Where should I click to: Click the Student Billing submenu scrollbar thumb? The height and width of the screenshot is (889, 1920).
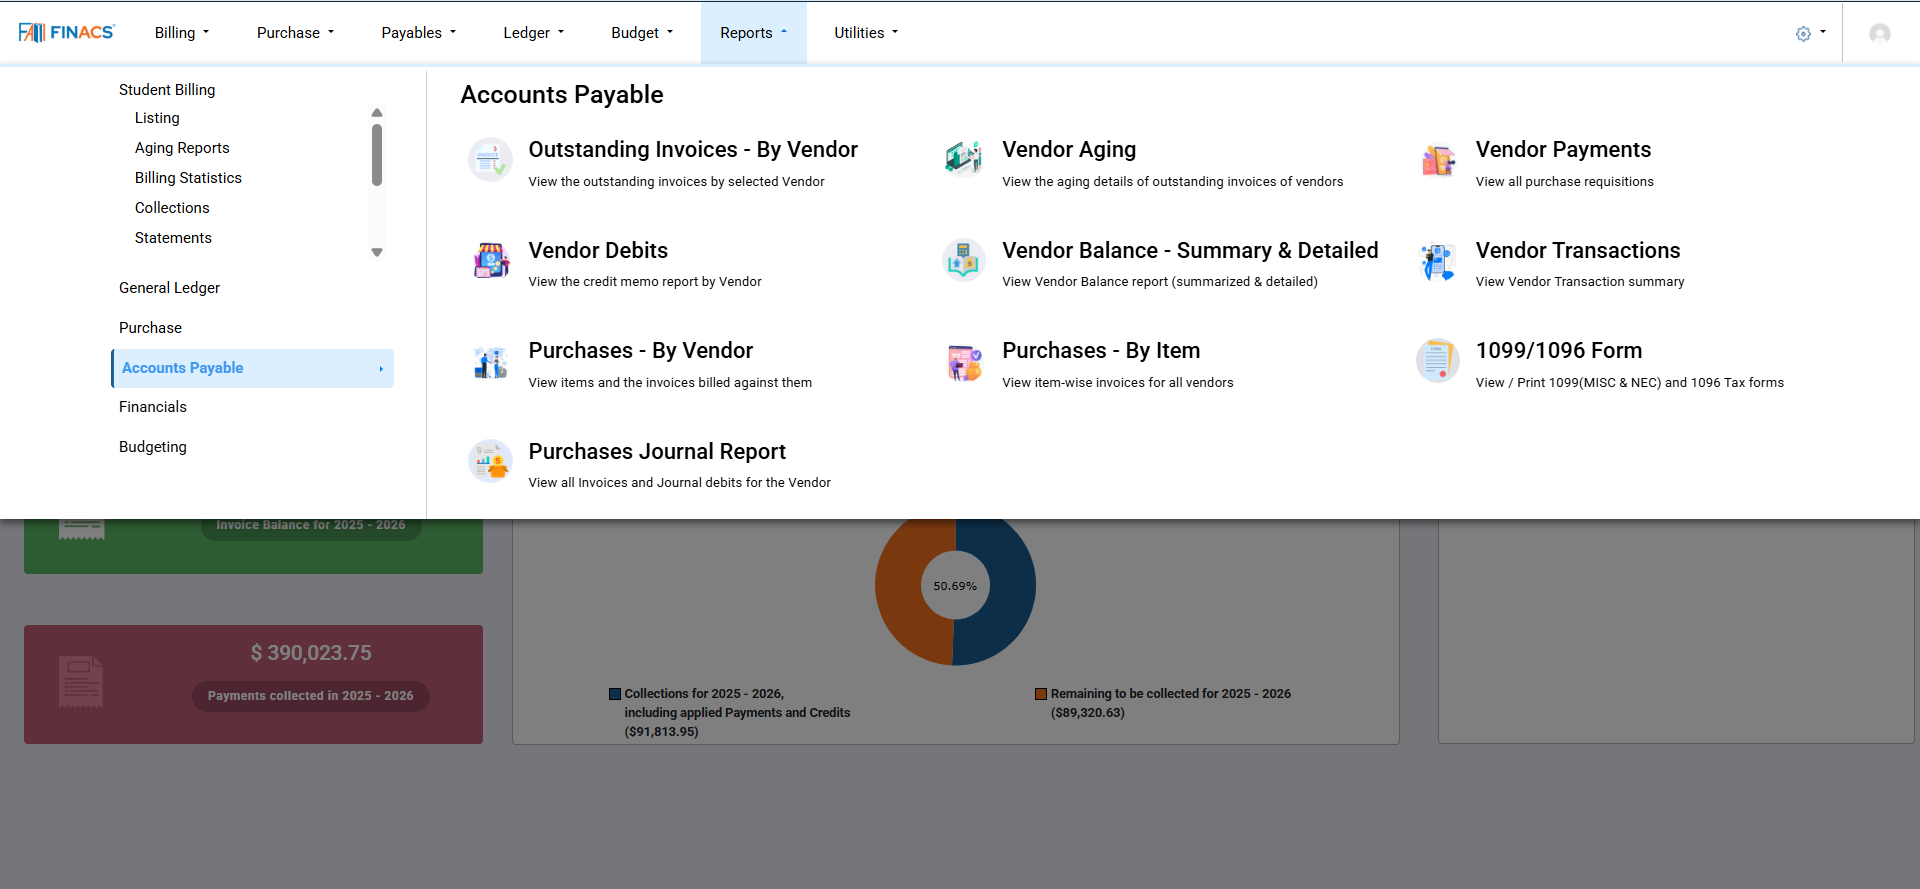point(377,155)
